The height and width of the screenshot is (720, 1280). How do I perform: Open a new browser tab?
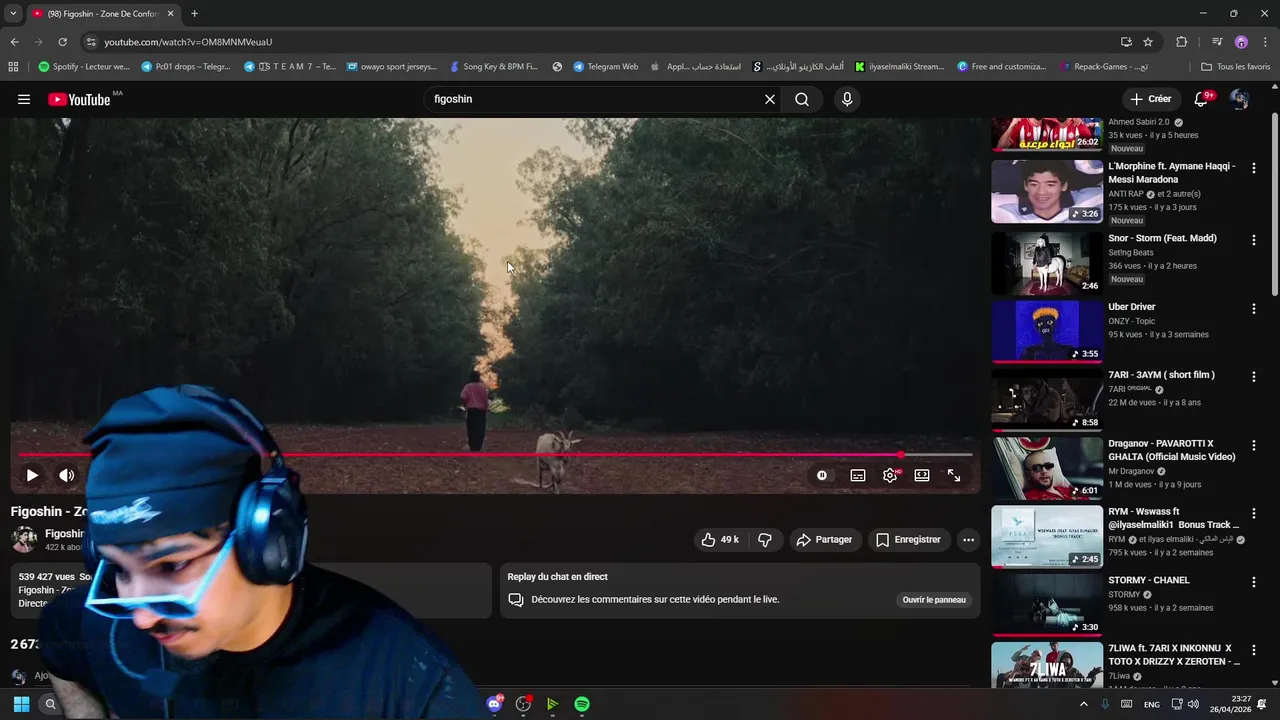[194, 14]
